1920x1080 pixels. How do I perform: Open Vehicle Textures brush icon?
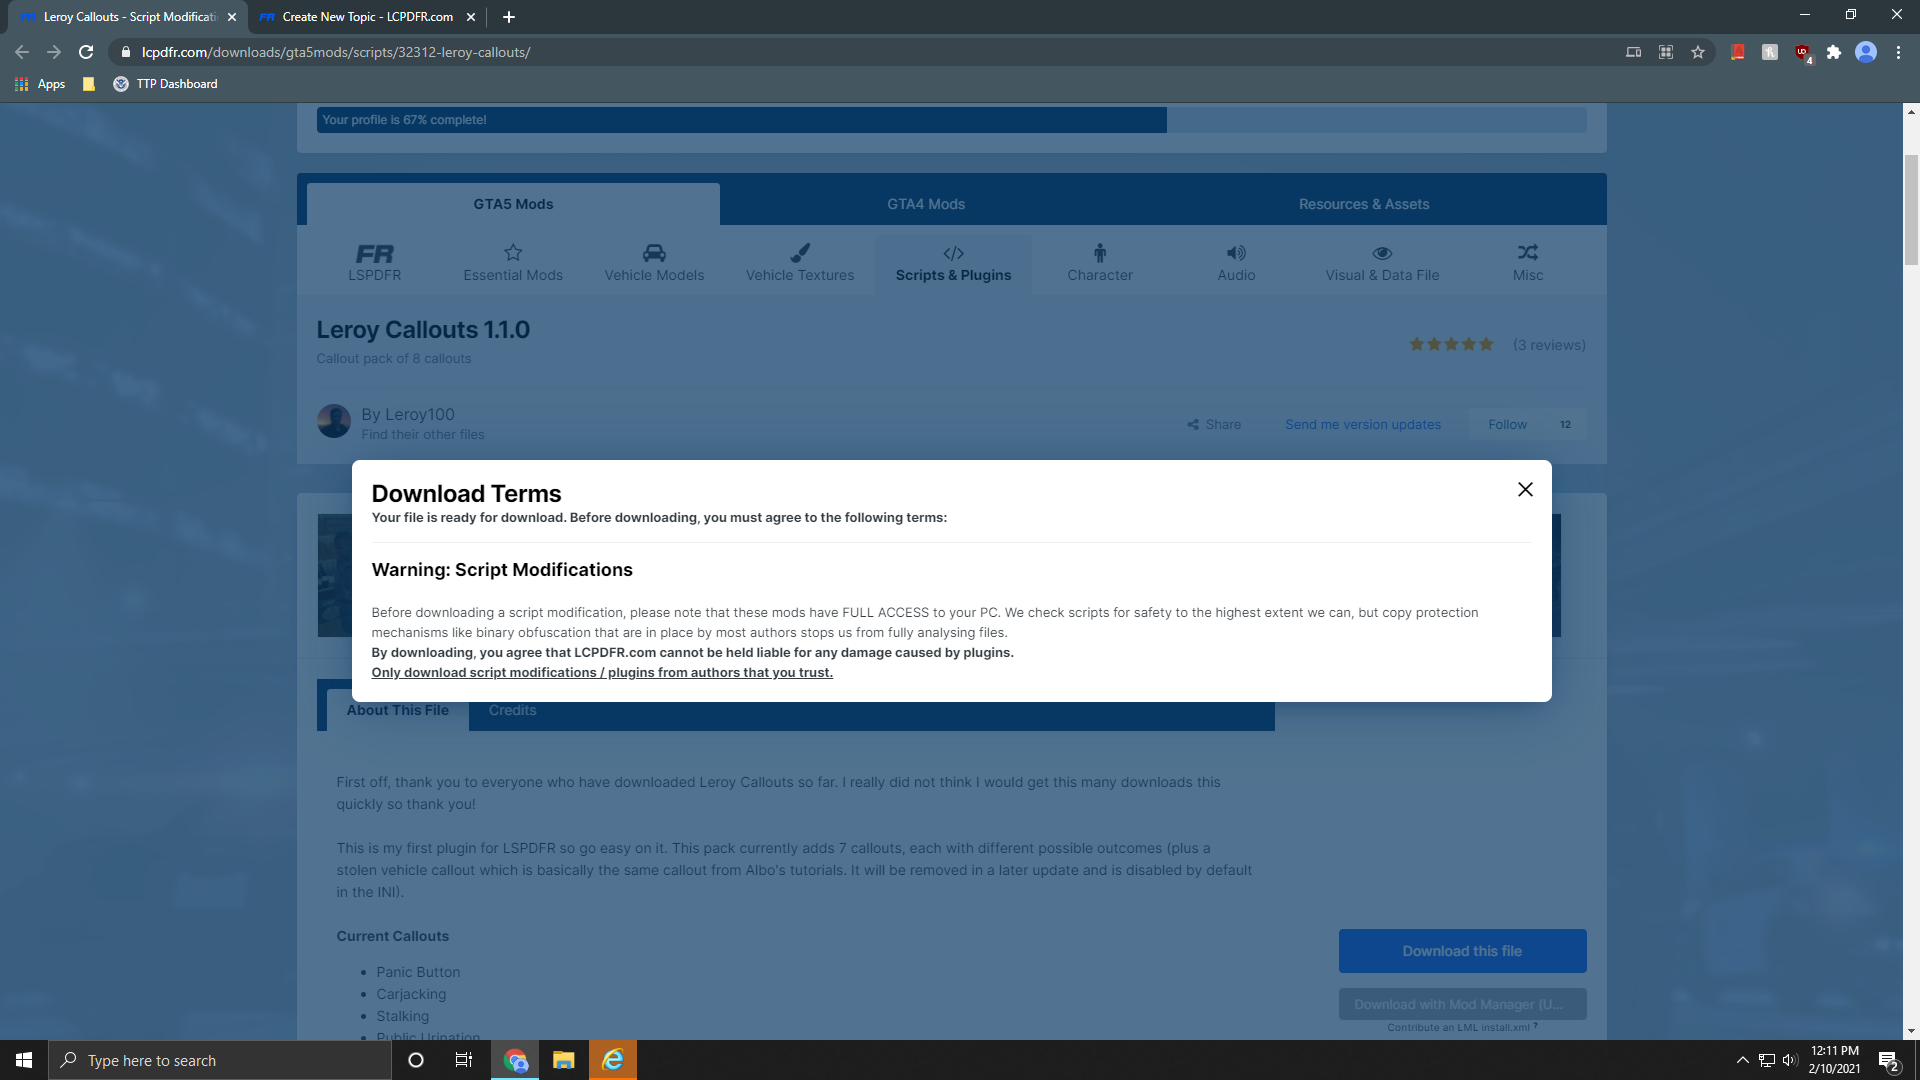800,253
